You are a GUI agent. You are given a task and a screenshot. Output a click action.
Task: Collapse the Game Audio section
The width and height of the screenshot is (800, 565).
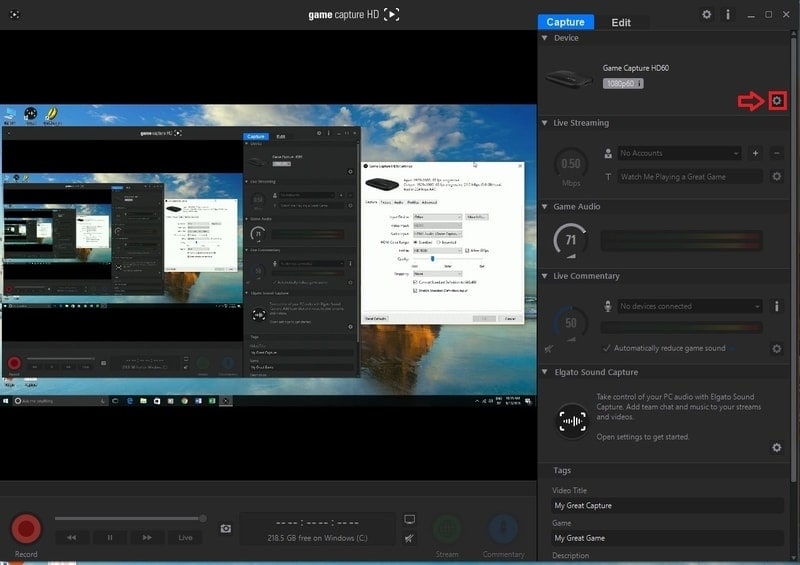(544, 206)
